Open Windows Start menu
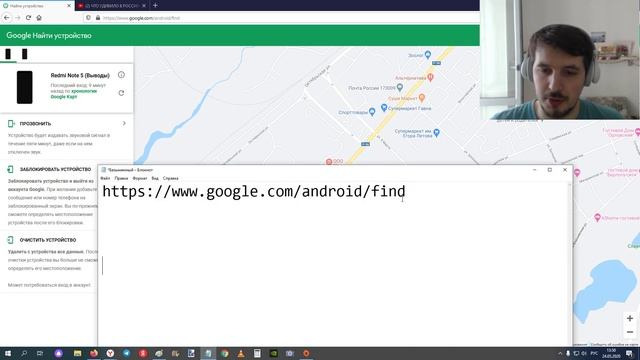 (x=7, y=353)
